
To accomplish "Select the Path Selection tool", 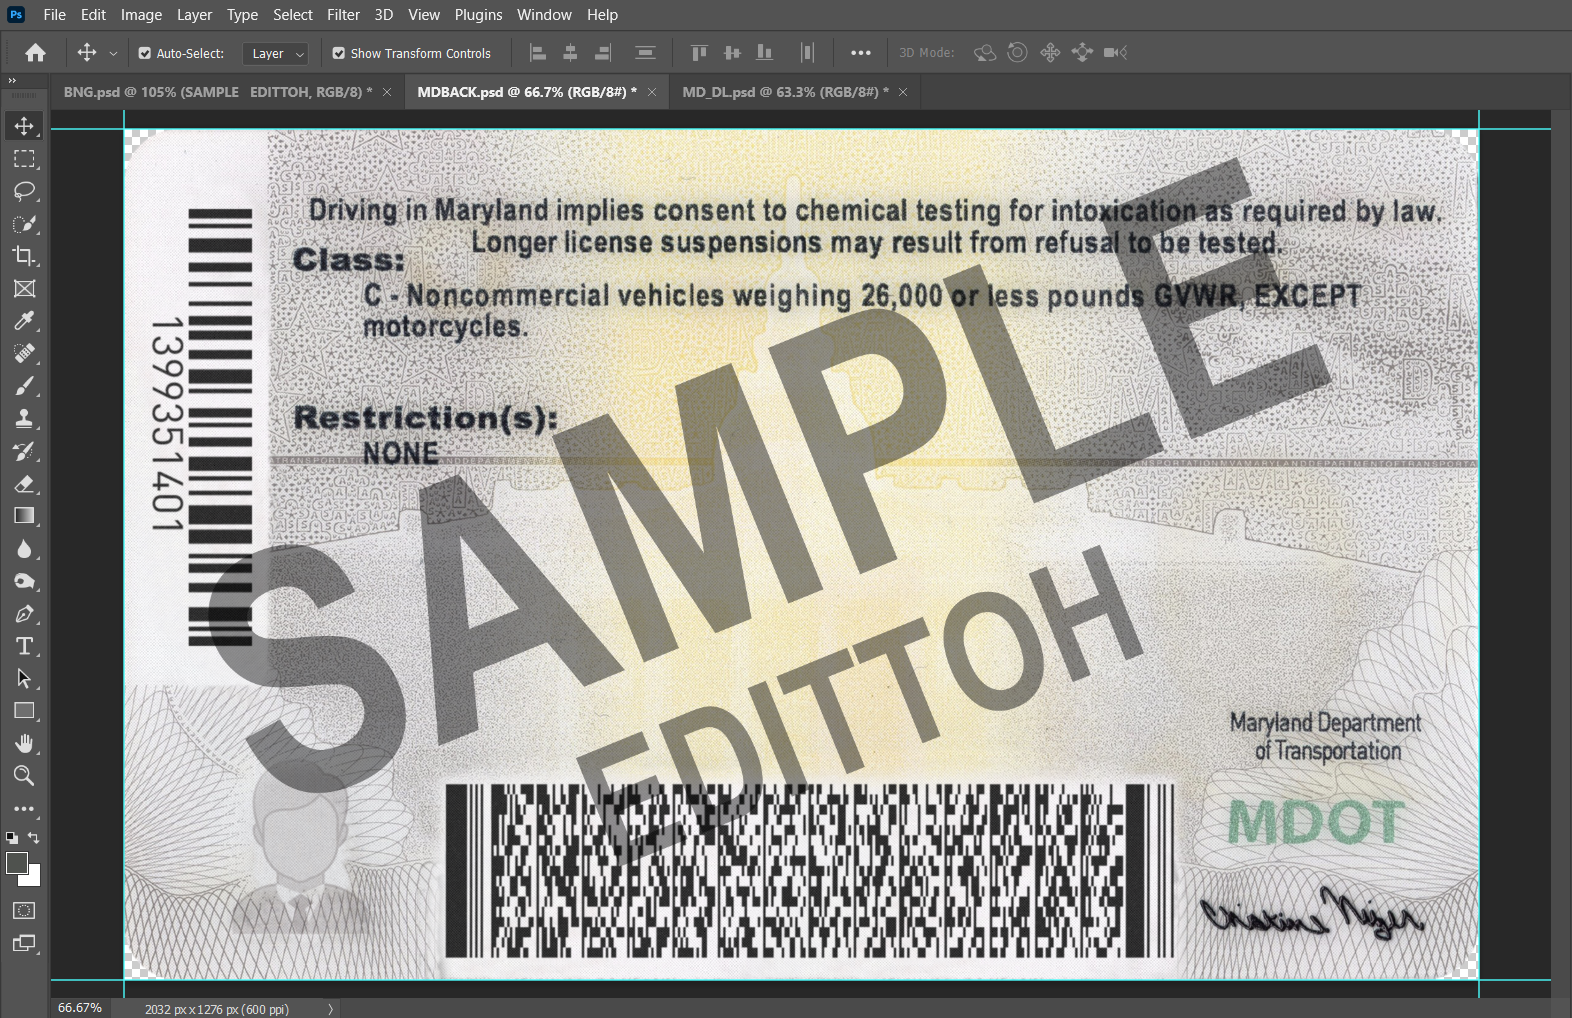I will [x=24, y=679].
